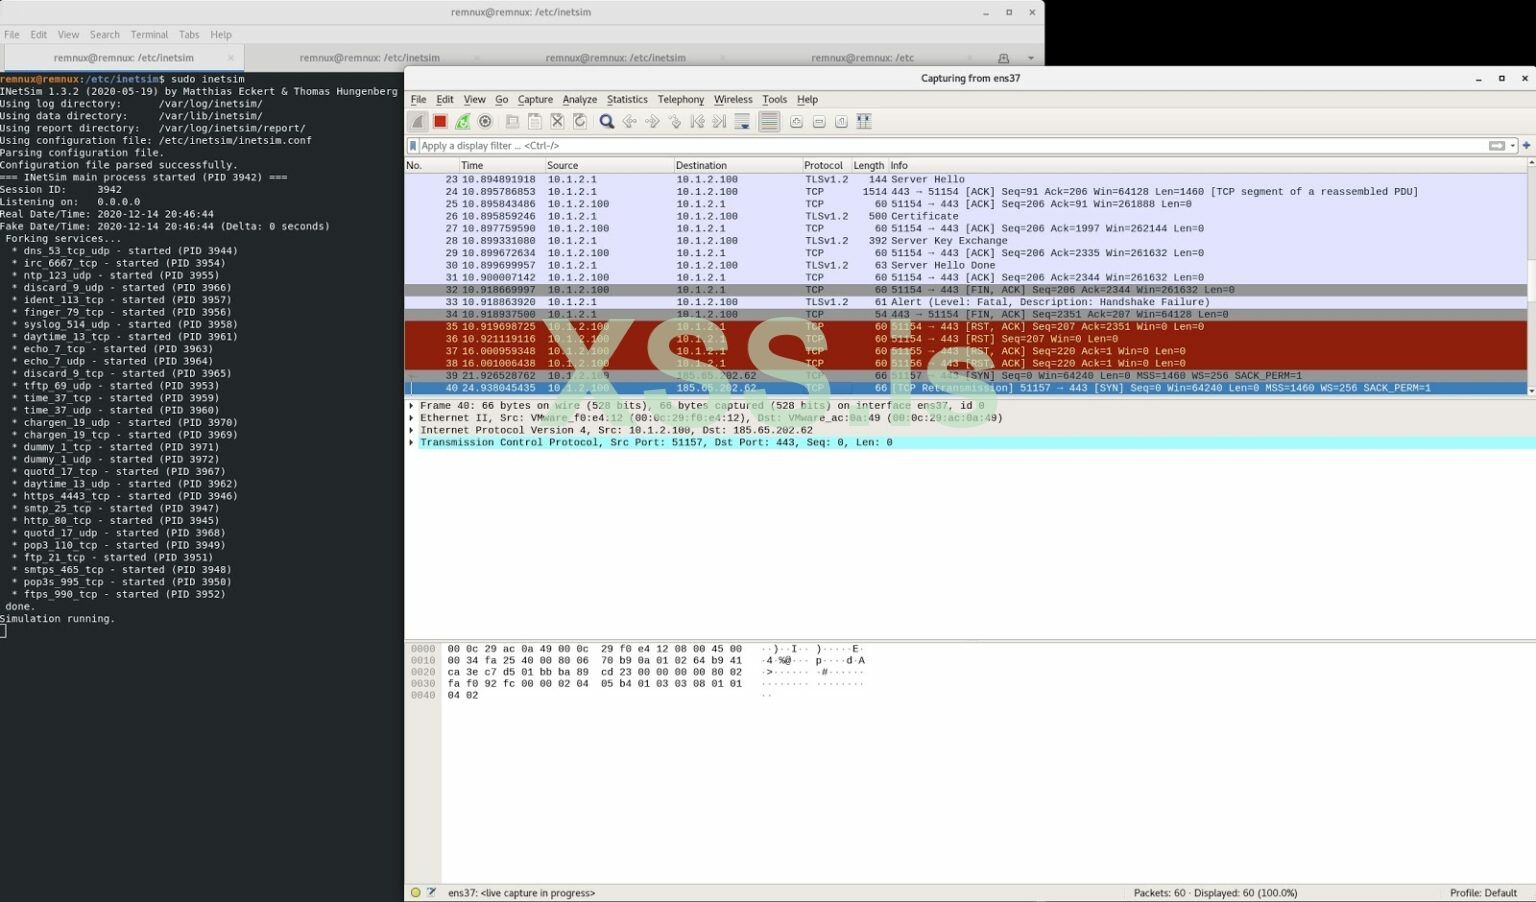Toggle packet colorize rules button
Screen dimensions: 1536x902
tap(769, 122)
